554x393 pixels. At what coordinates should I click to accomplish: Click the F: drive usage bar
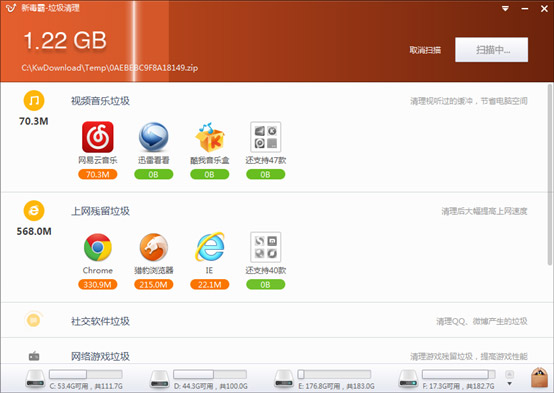click(x=459, y=374)
